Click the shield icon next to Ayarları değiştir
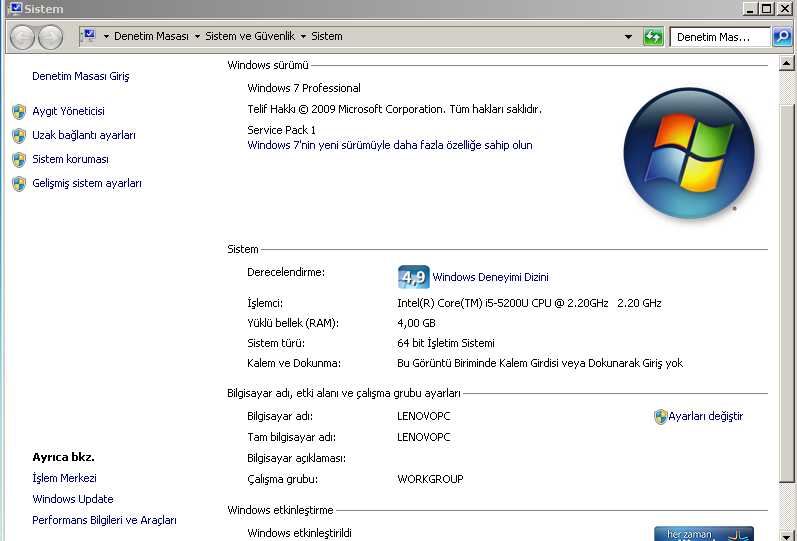The width and height of the screenshot is (797, 541). pyautogui.click(x=660, y=417)
